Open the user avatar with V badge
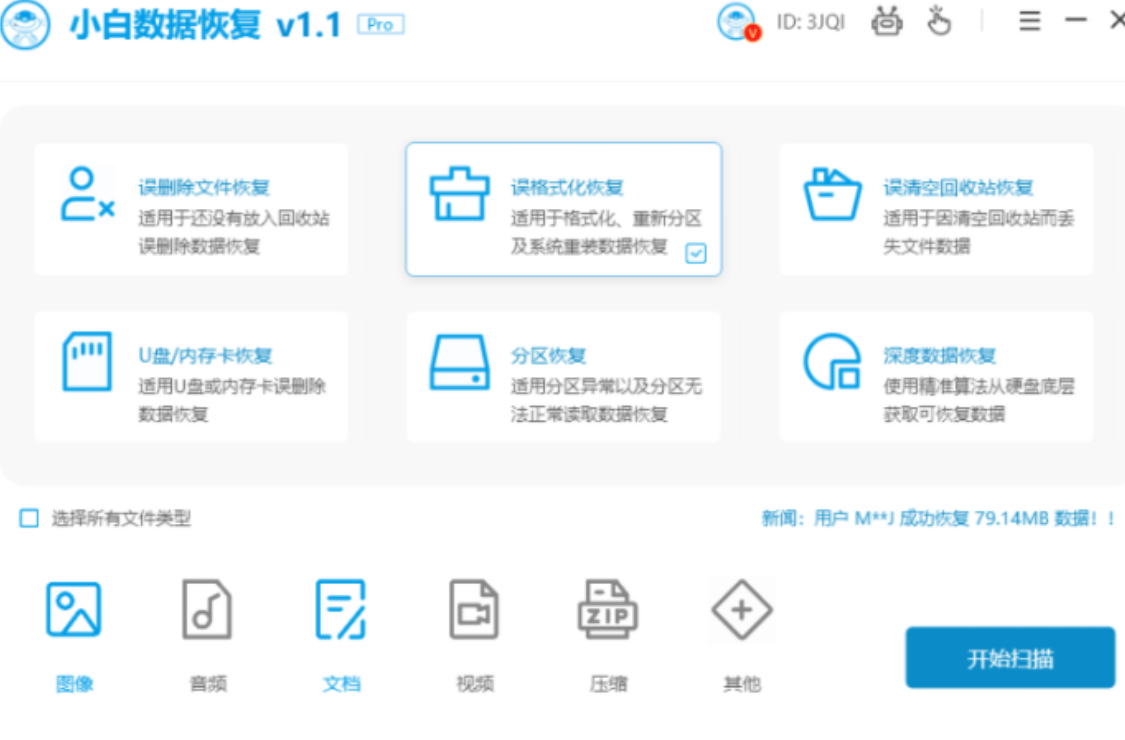Screen dimensions: 1125x740 coord(738,22)
